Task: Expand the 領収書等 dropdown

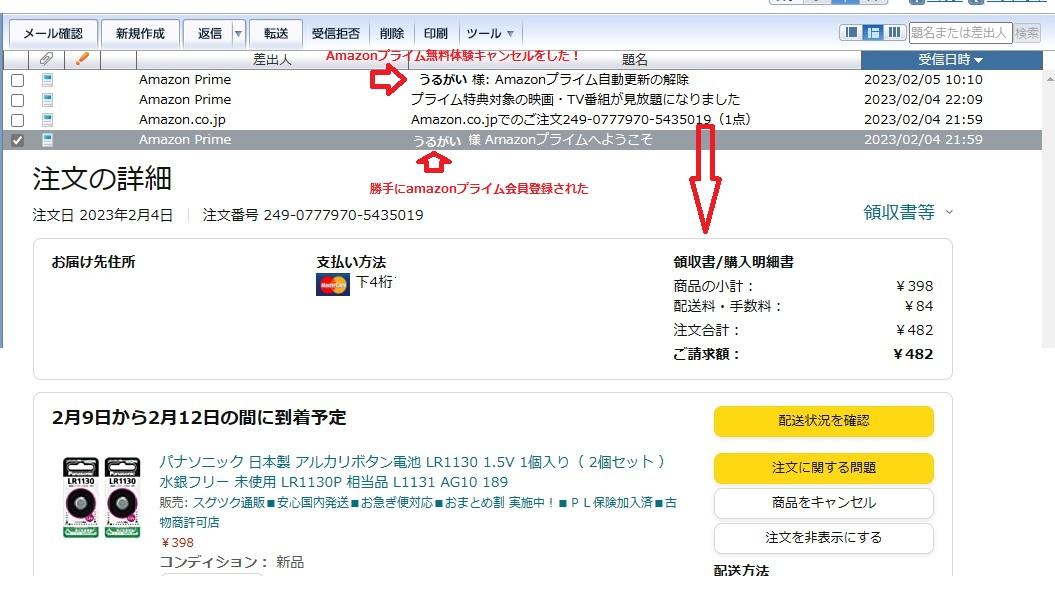Action: 908,213
